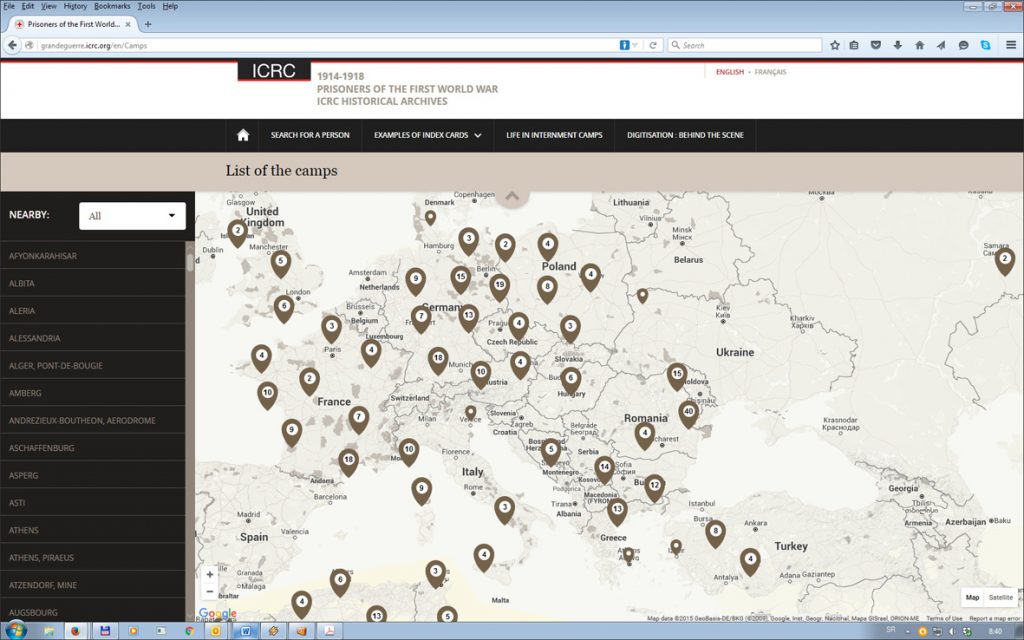Switch map to Satellite view
Screen dimensions: 1024x640
tap(1000, 597)
